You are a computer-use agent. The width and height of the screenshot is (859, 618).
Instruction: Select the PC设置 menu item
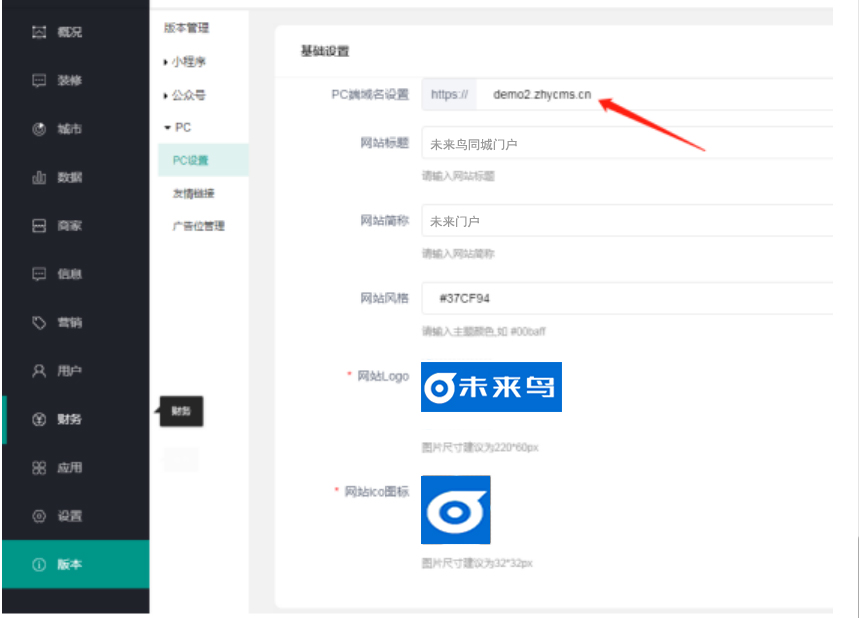coord(191,160)
